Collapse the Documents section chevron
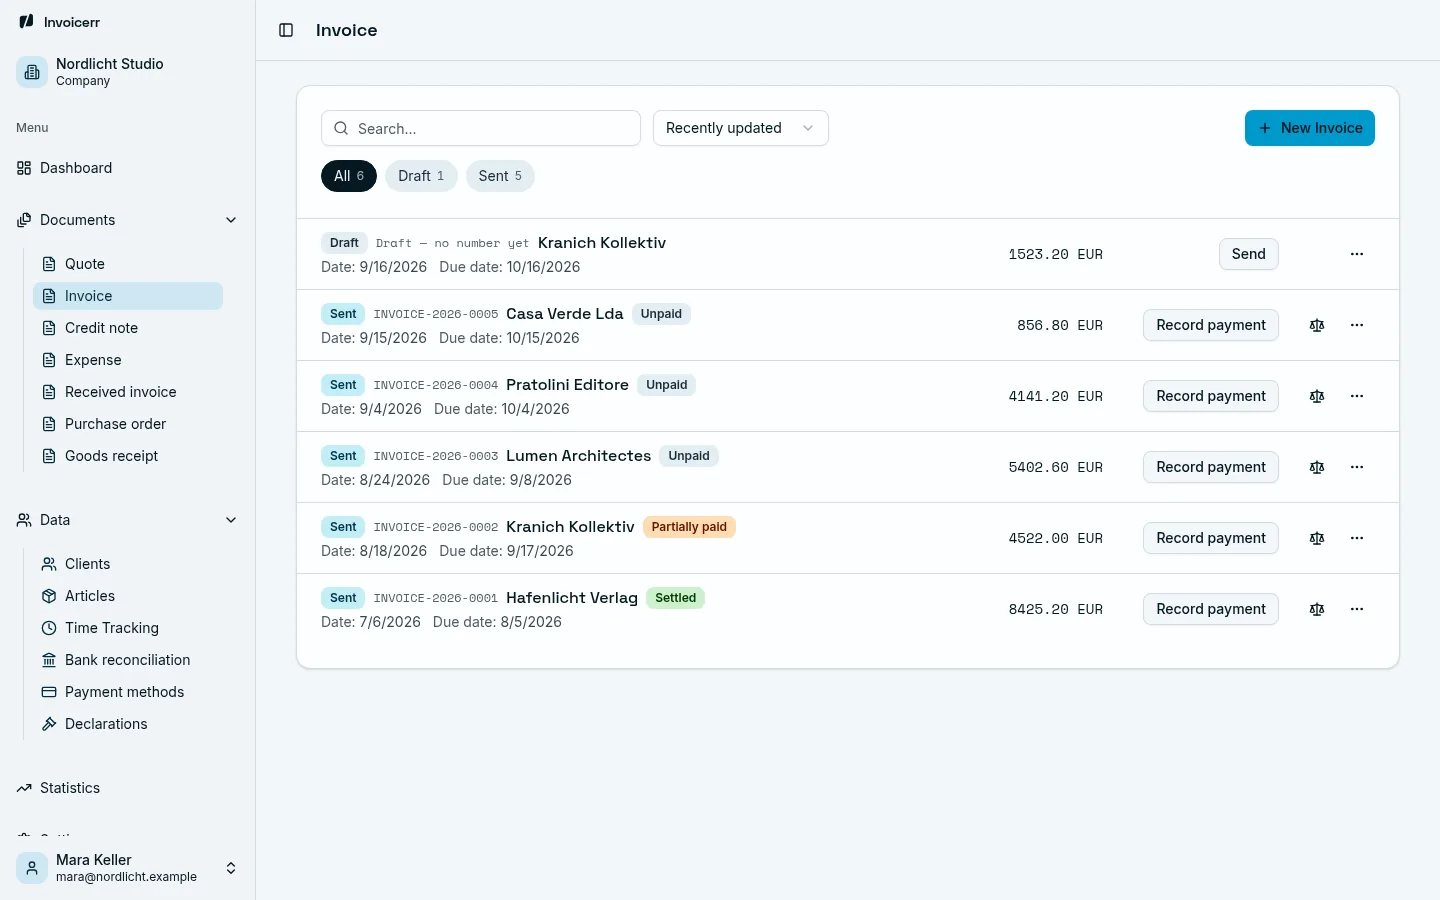 pyautogui.click(x=231, y=220)
